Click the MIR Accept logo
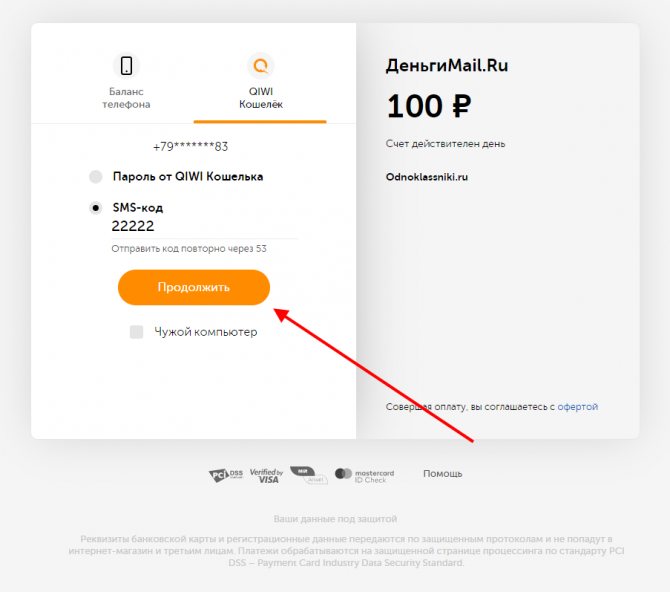Screen dimensions: 670x592 tap(309, 475)
